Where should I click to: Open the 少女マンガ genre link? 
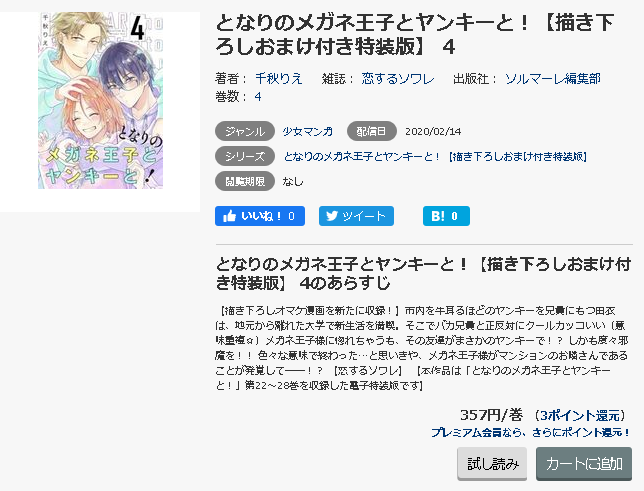(x=308, y=131)
